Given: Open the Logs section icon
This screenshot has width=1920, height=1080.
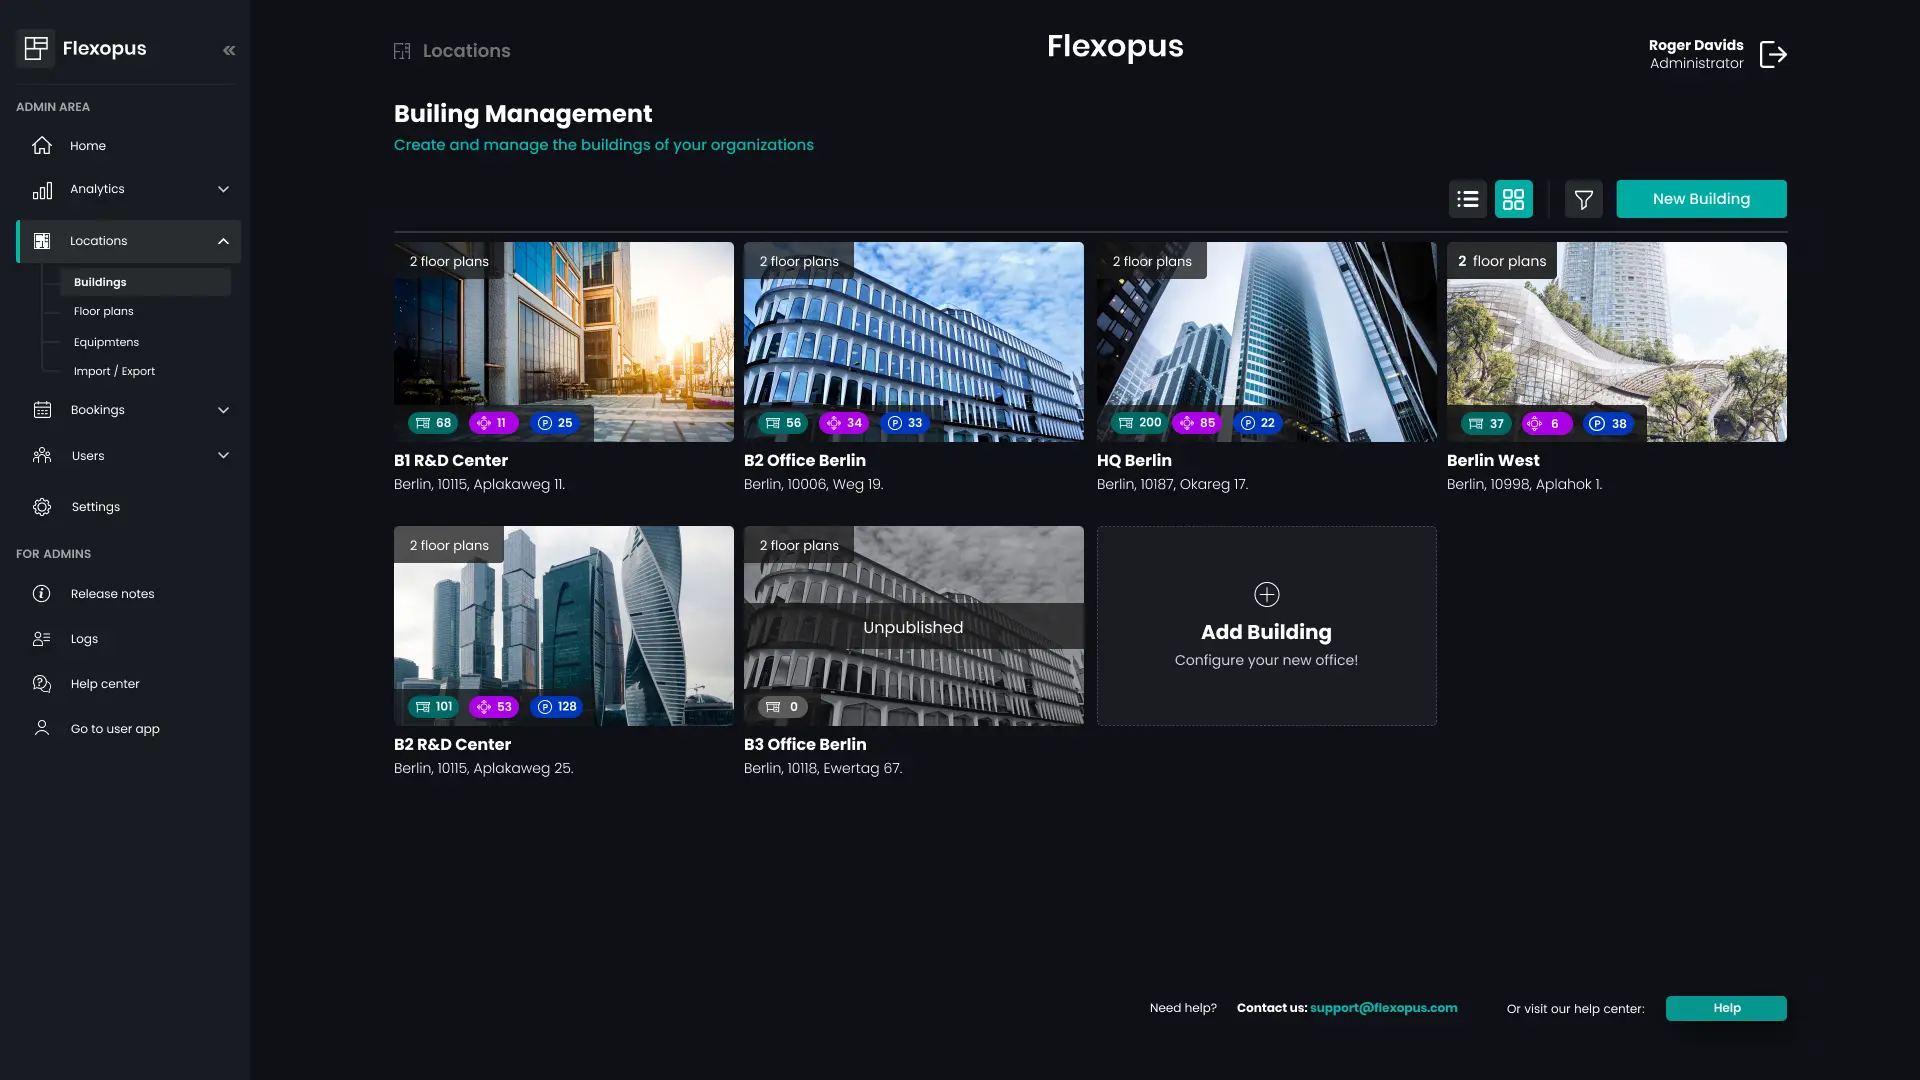Looking at the screenshot, I should (41, 638).
